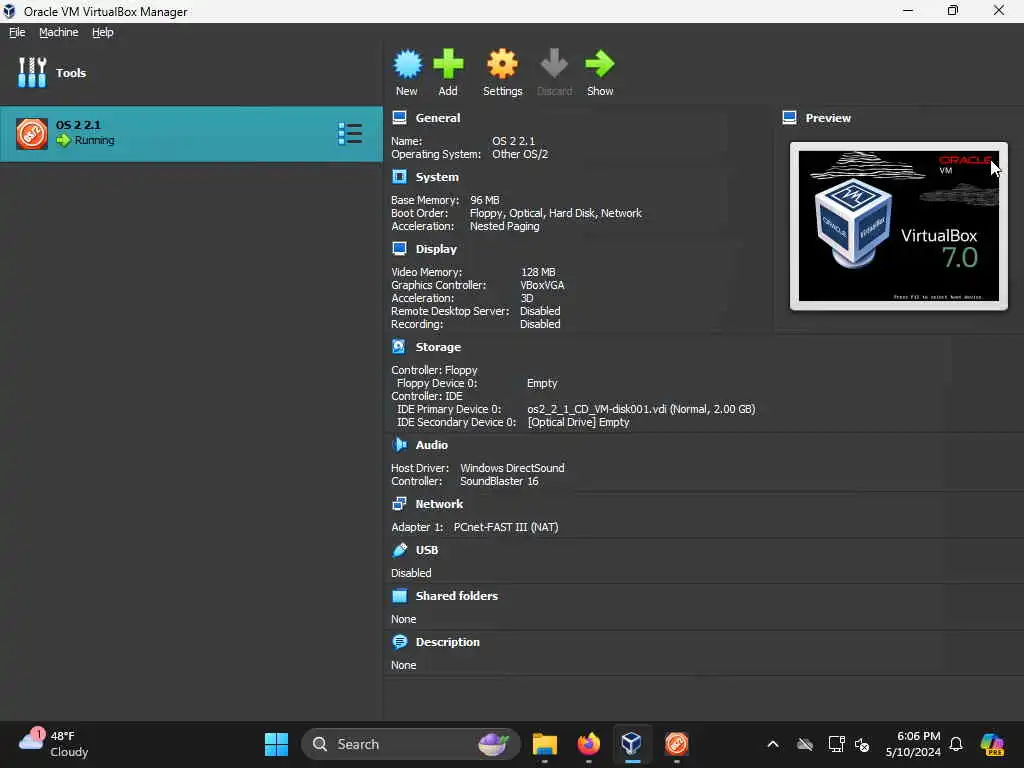The width and height of the screenshot is (1024, 768).
Task: Click the Show green arrow icon
Action: (x=600, y=64)
